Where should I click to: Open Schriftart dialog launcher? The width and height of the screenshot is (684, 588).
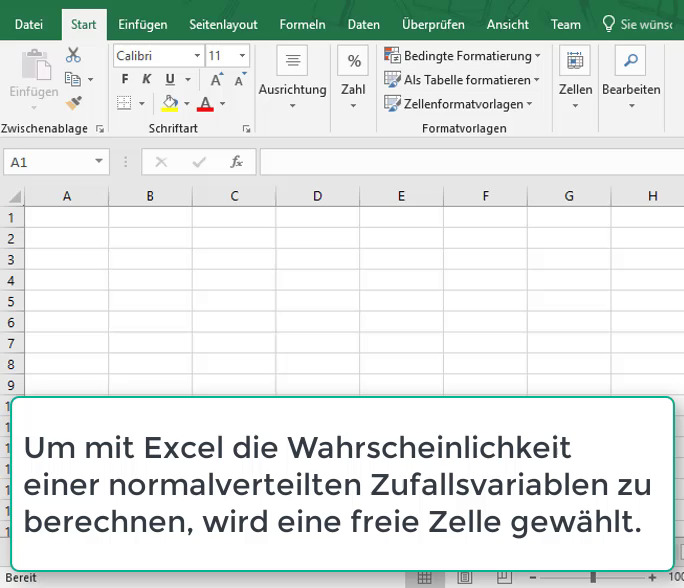click(247, 129)
